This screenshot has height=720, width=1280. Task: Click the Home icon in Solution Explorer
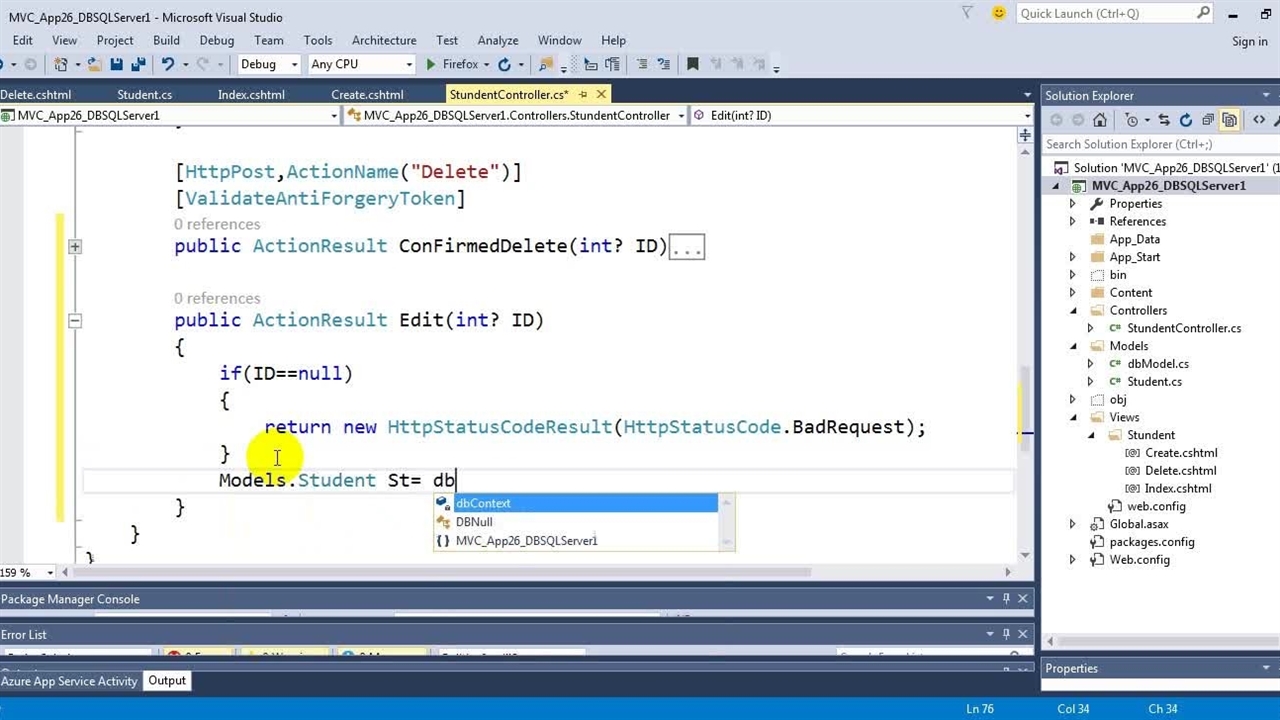click(x=1100, y=120)
